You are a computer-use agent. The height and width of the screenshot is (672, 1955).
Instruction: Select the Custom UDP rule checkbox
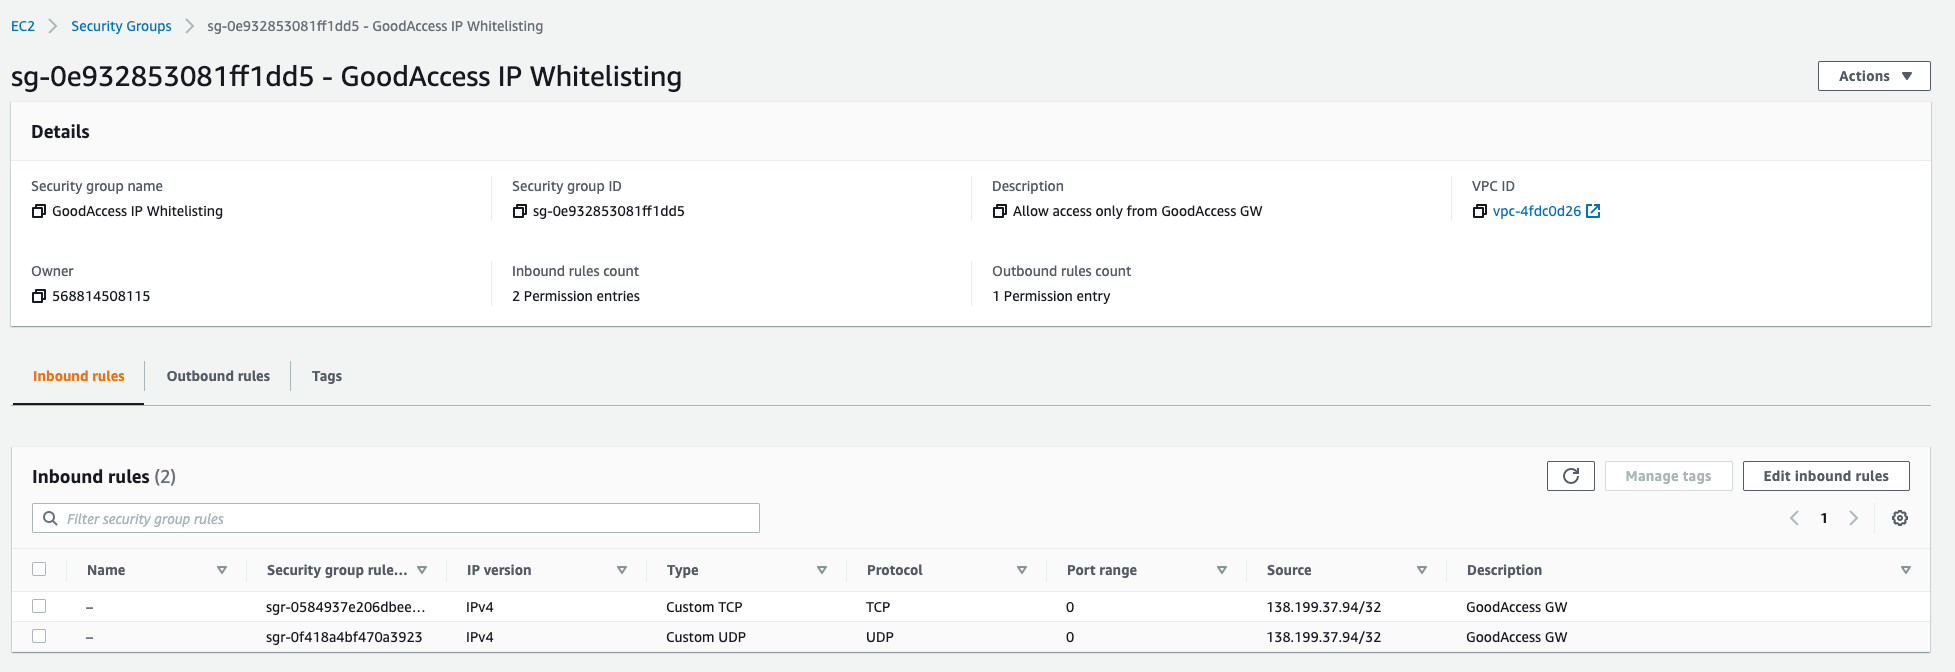click(x=39, y=636)
